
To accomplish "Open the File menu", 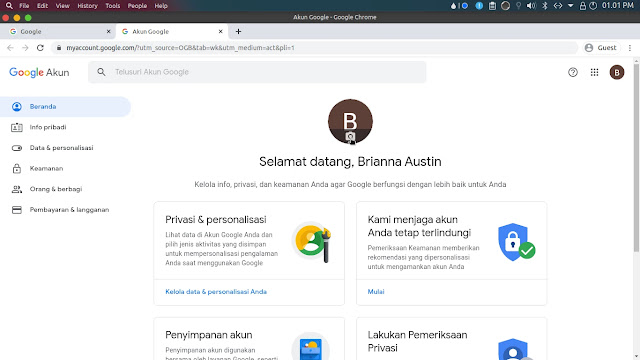I will (x=24, y=6).
